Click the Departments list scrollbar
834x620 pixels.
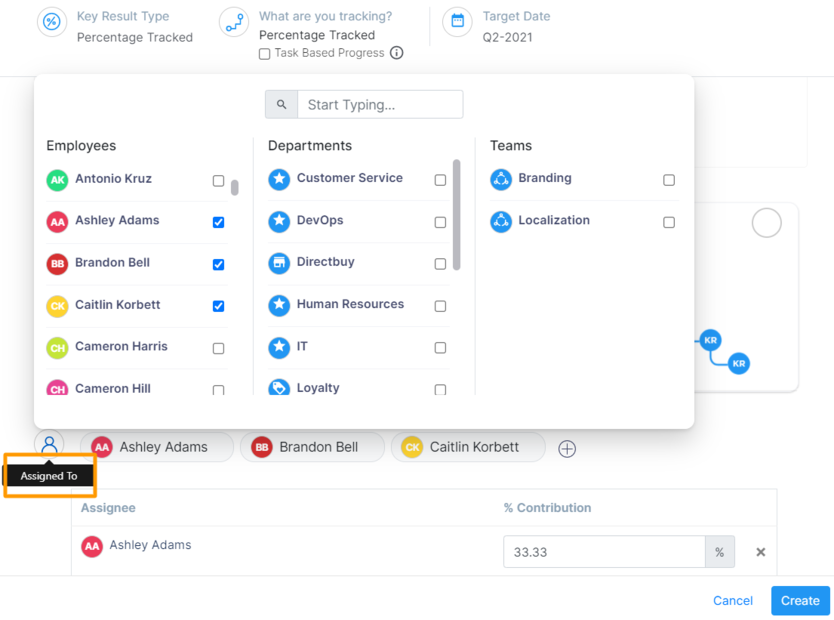(457, 214)
